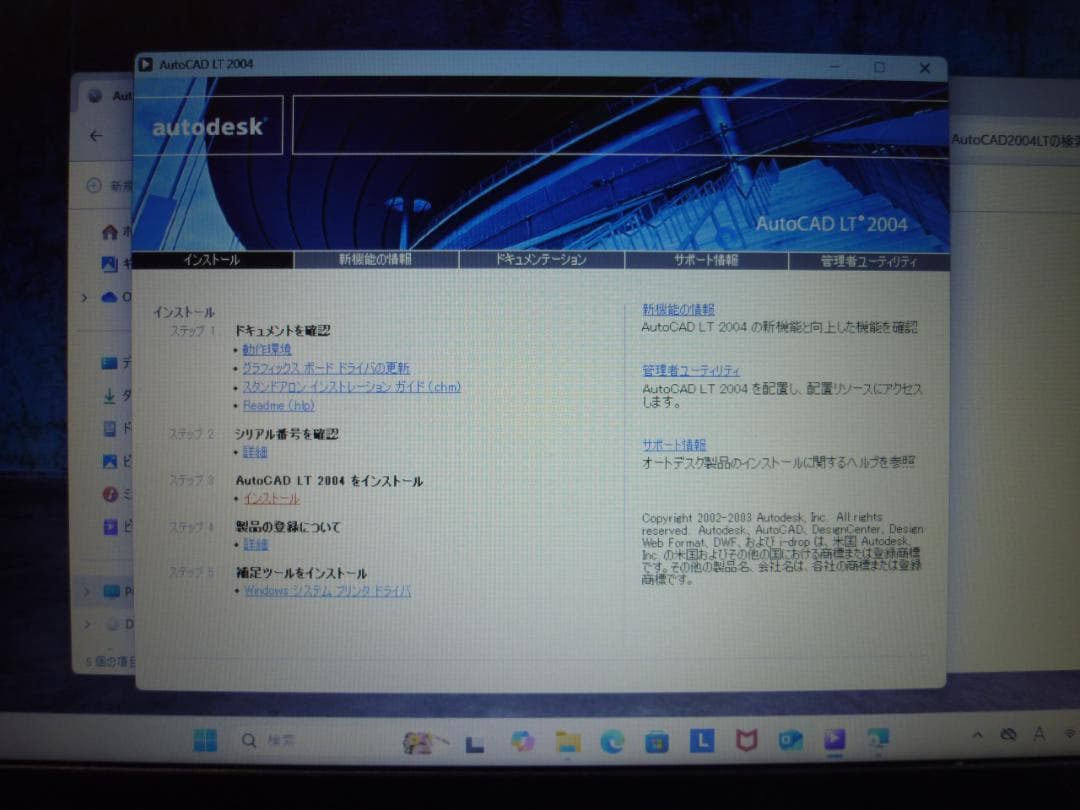Click the IME letter A indicator
This screenshot has width=1080, height=810.
1039,734
